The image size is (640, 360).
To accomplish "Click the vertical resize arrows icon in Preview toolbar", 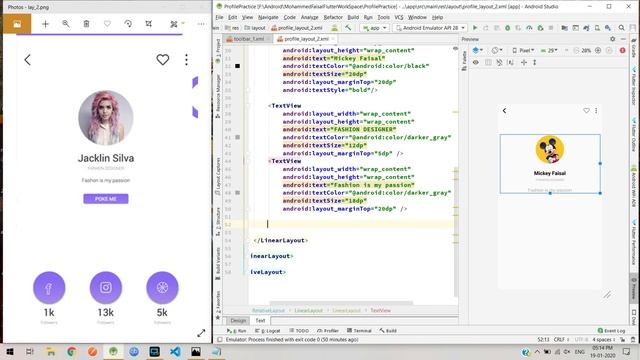I will pyautogui.click(x=534, y=62).
